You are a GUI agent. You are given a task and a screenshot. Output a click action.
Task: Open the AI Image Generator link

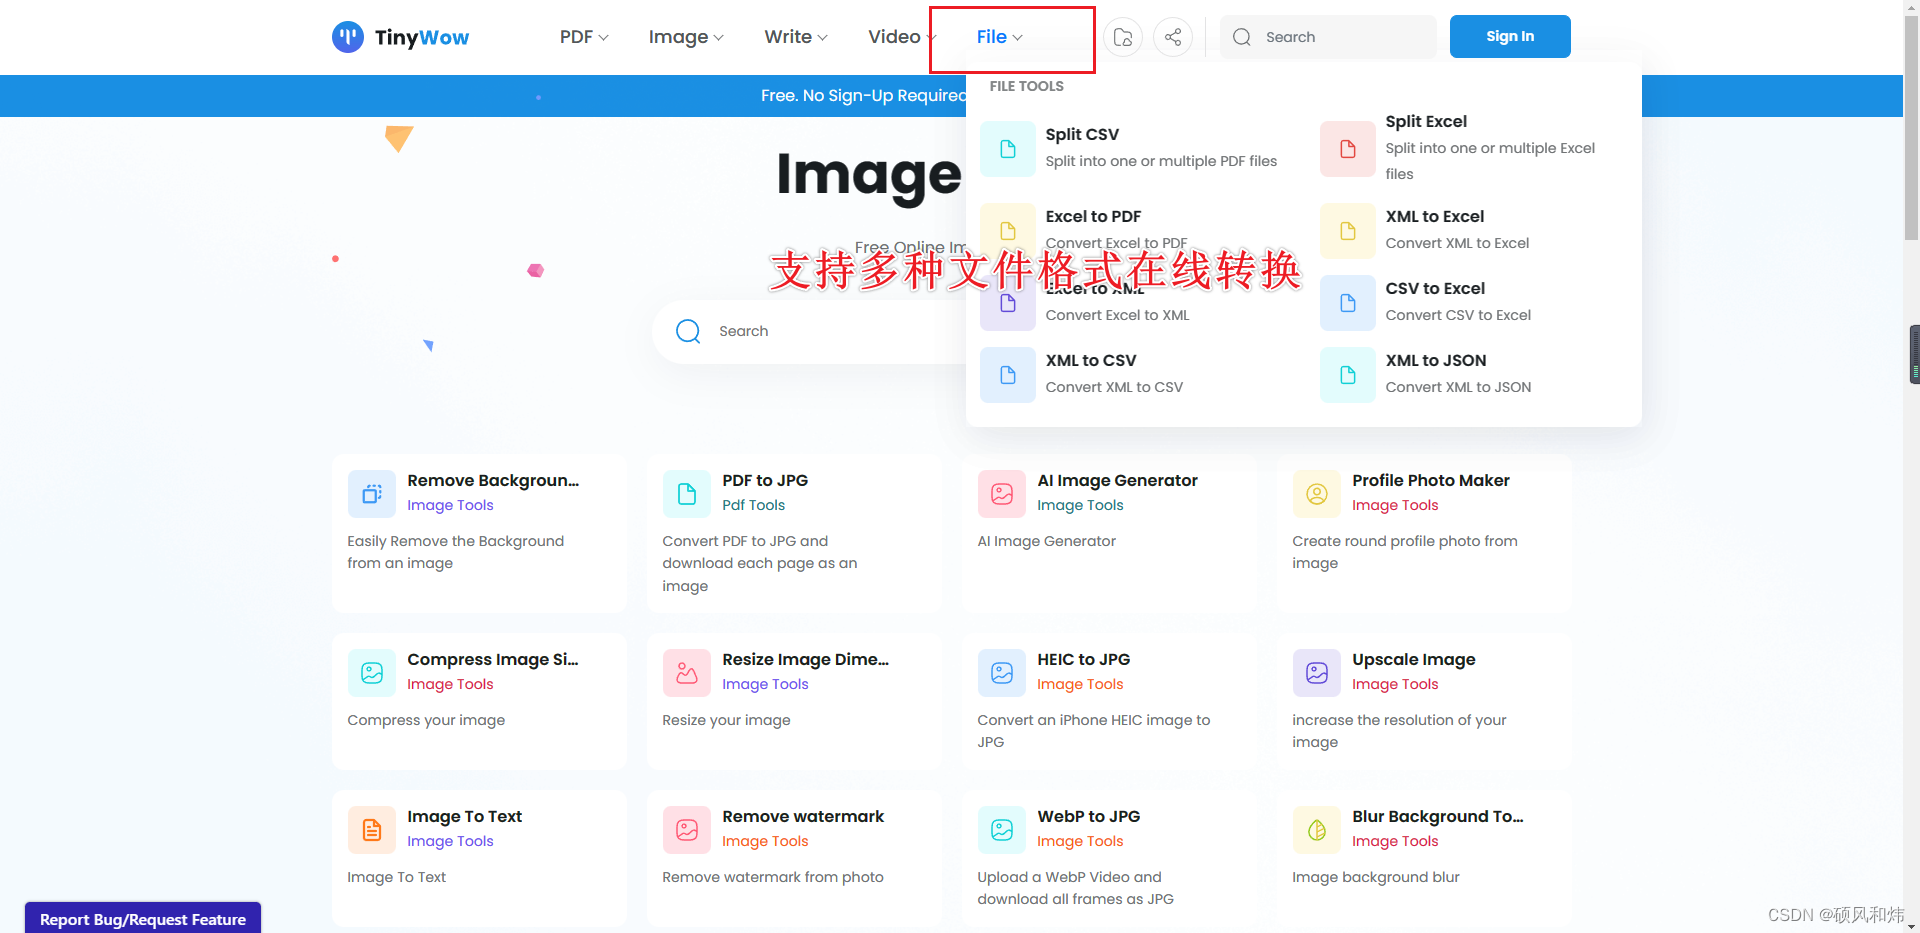[1117, 481]
